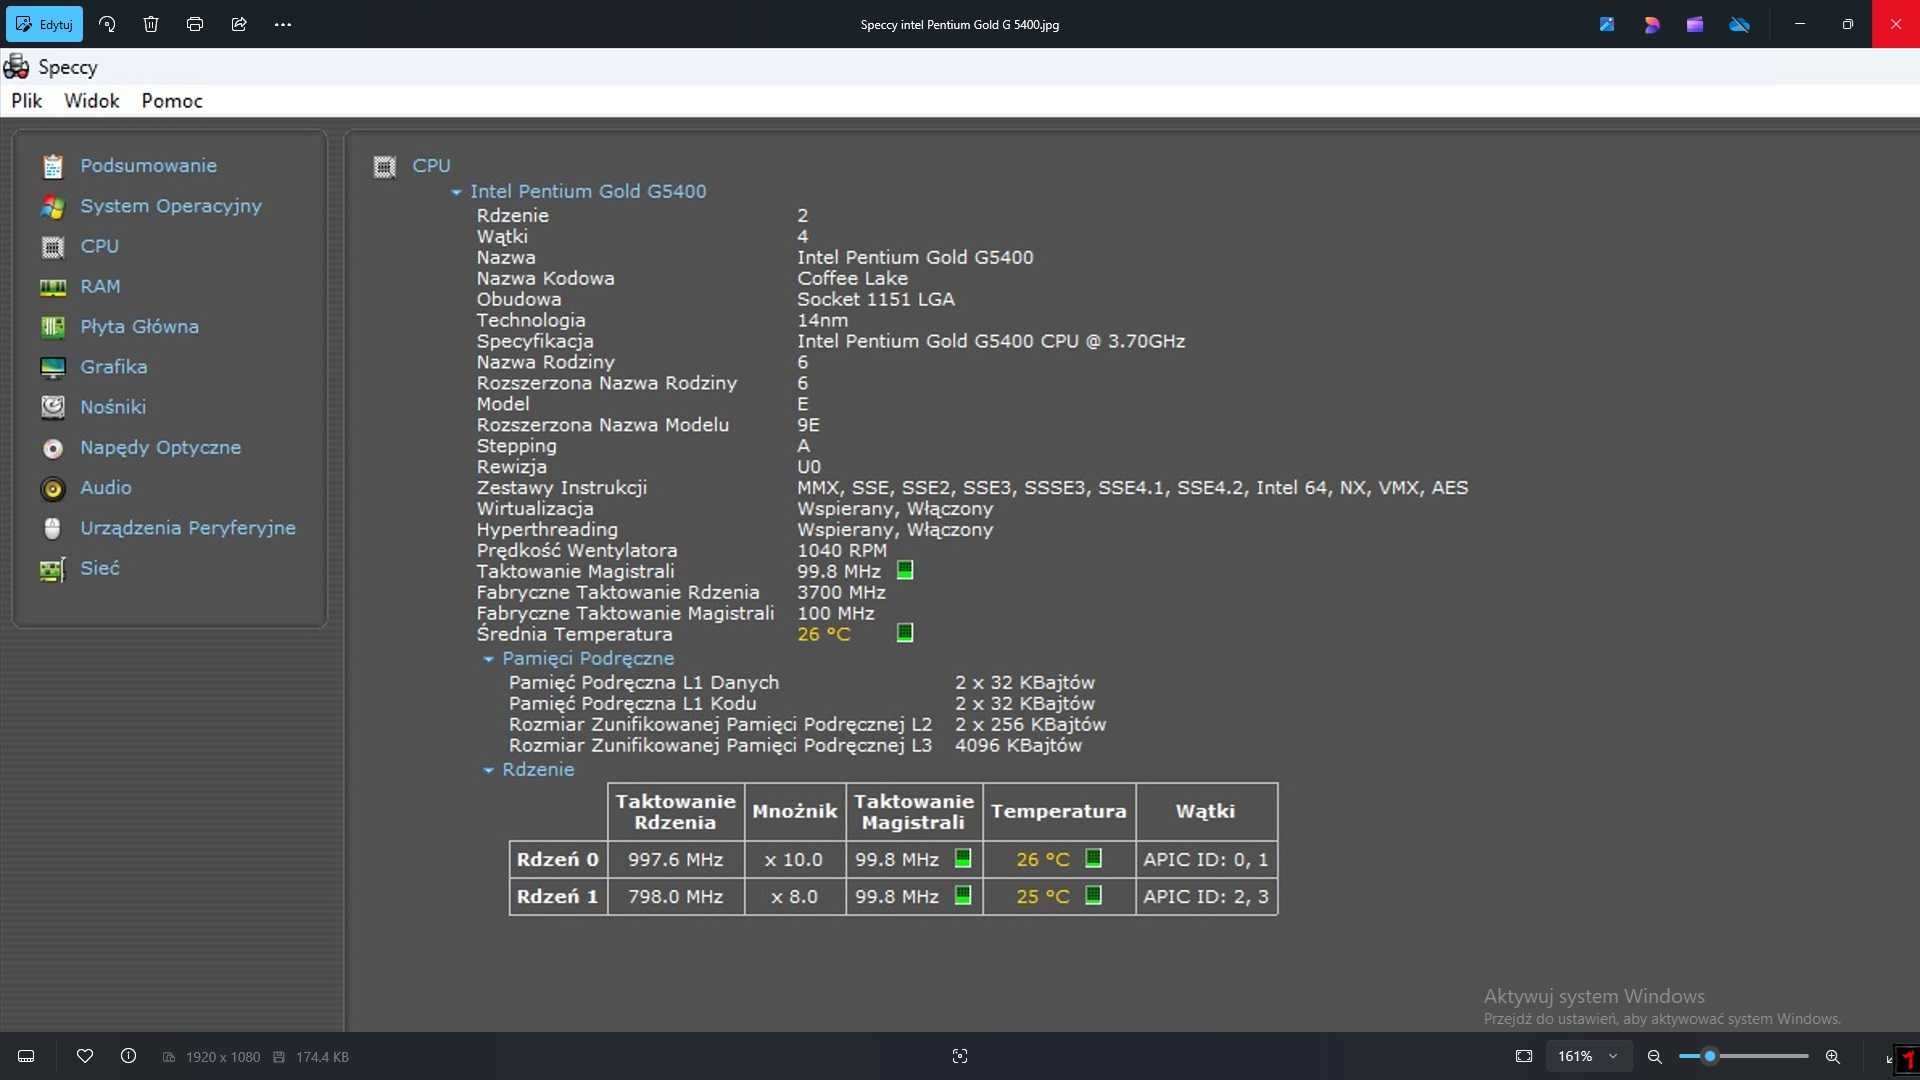Go to the RAM section label

[x=100, y=287]
